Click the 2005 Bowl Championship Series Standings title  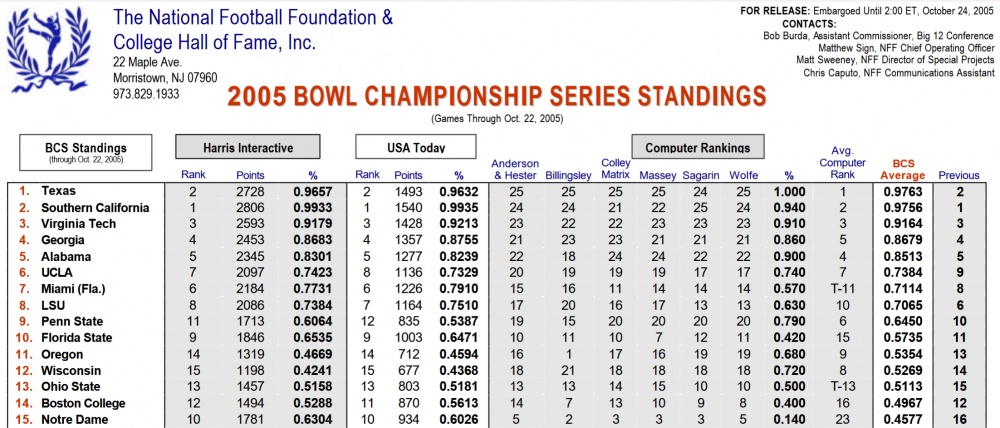(x=496, y=96)
